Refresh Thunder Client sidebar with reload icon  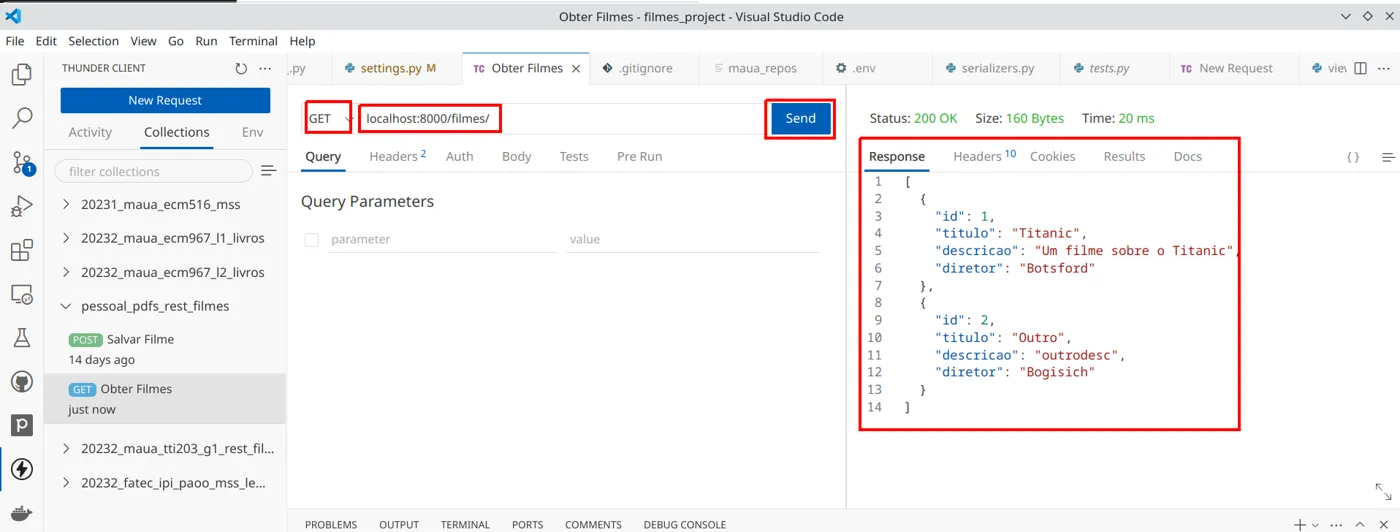tap(241, 68)
